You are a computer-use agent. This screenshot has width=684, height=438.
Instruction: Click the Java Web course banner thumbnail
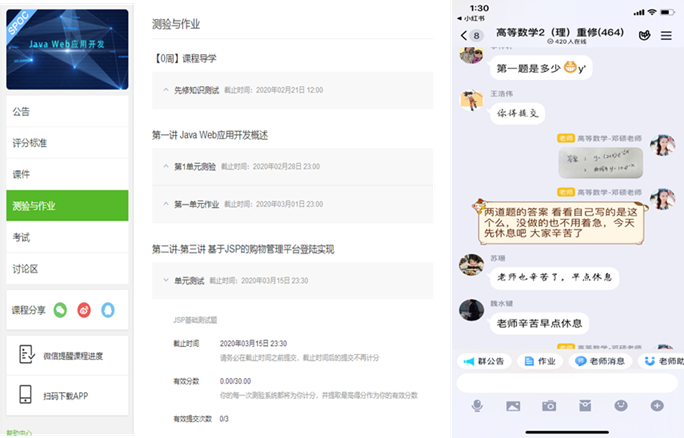(67, 50)
